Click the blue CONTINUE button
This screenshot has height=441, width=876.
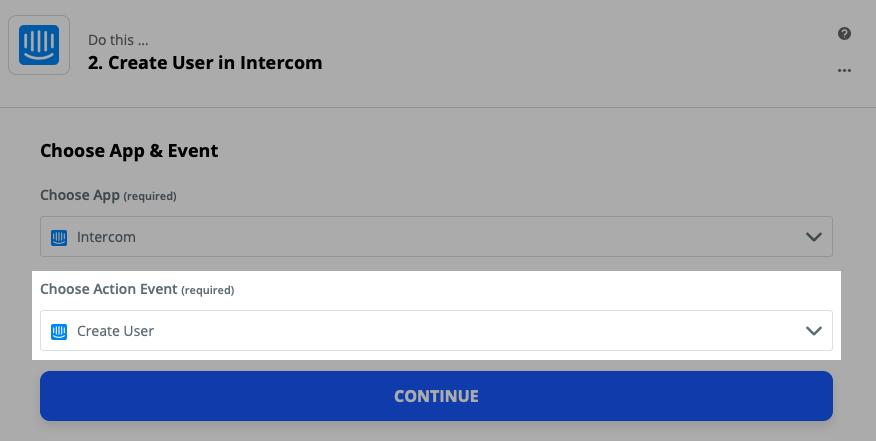point(436,396)
